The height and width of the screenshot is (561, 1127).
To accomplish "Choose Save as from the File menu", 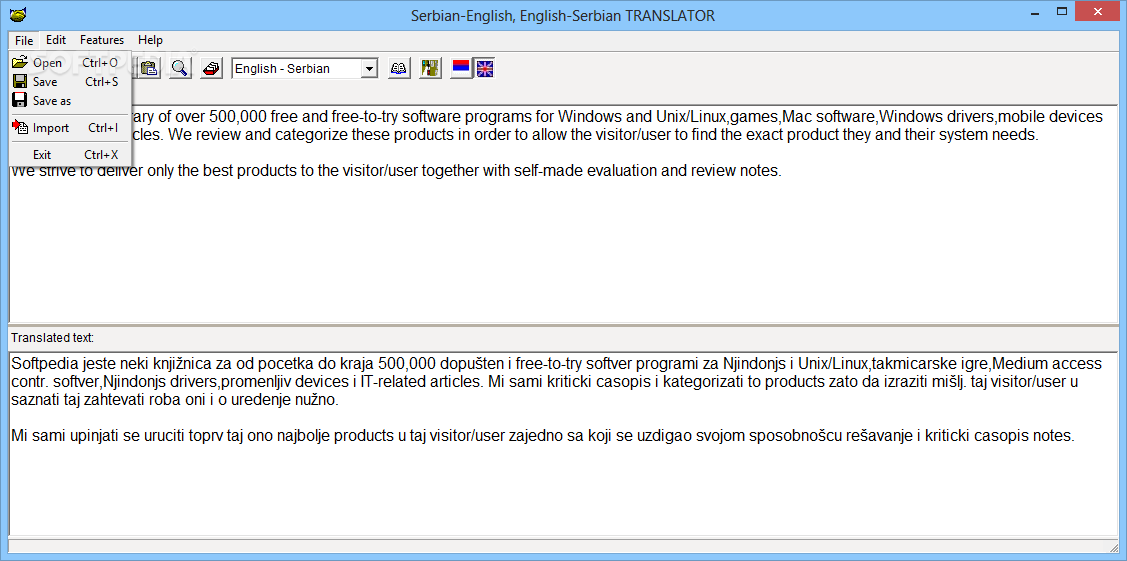I will coord(70,101).
